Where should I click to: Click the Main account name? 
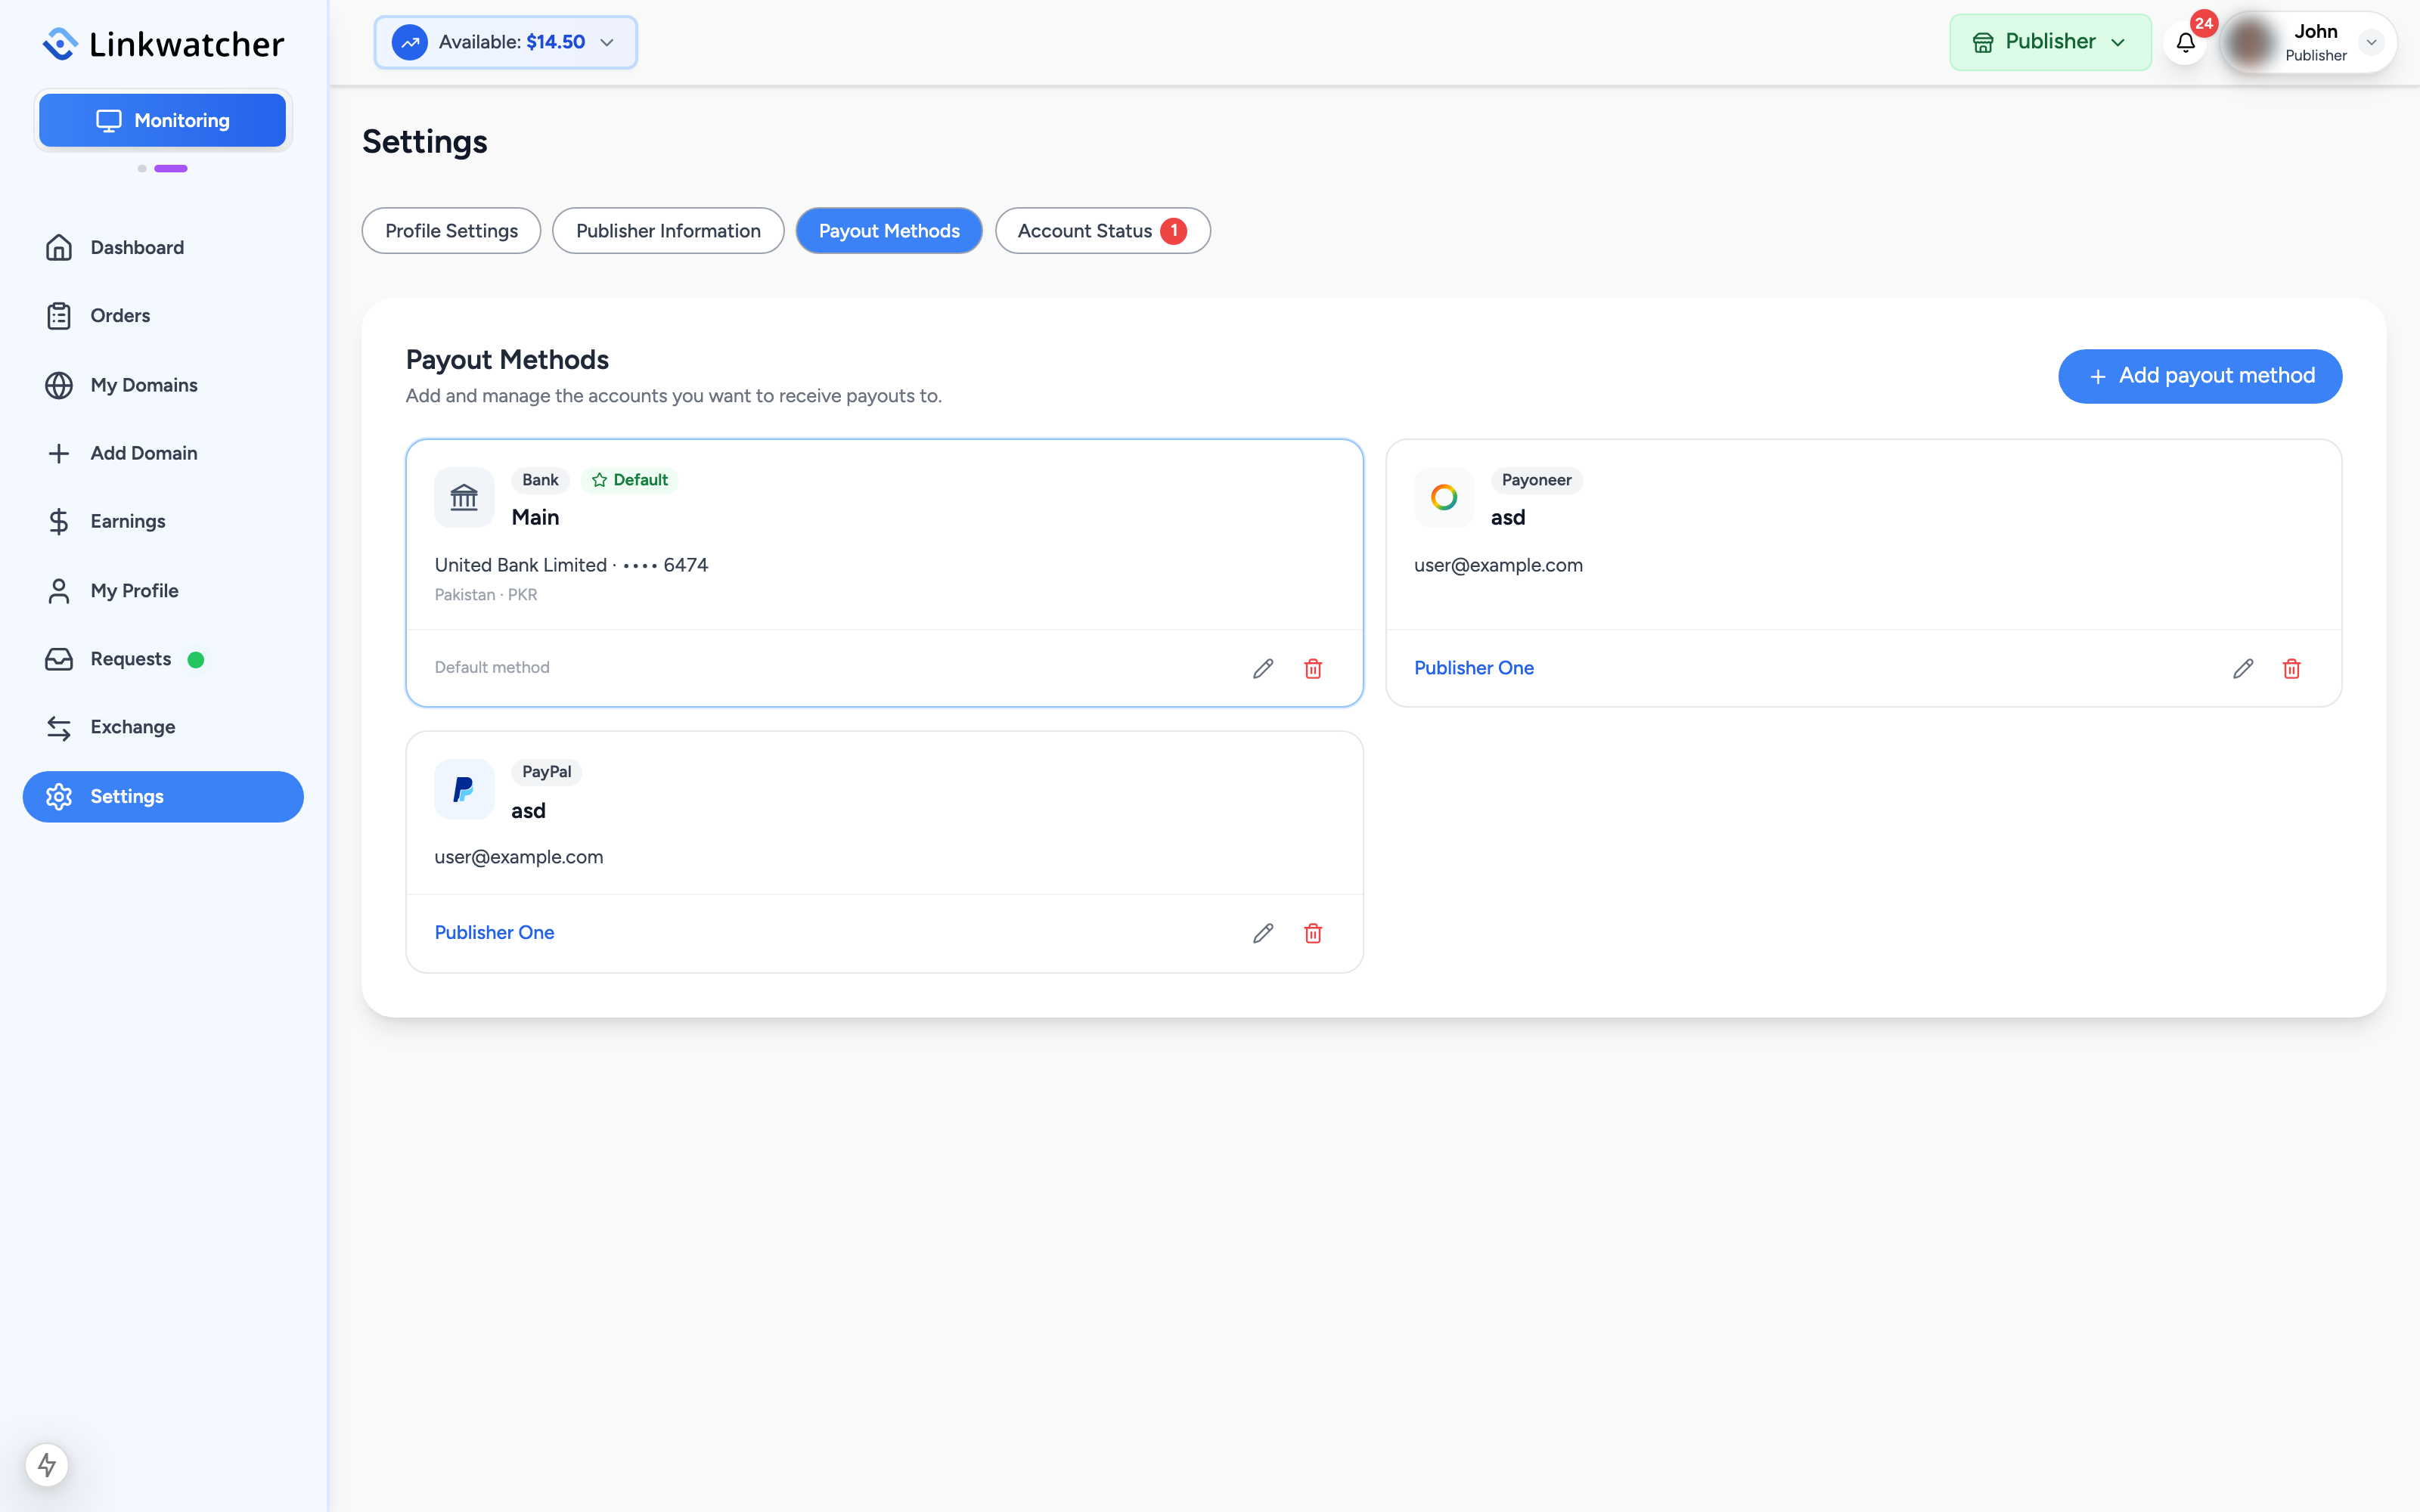(x=535, y=517)
